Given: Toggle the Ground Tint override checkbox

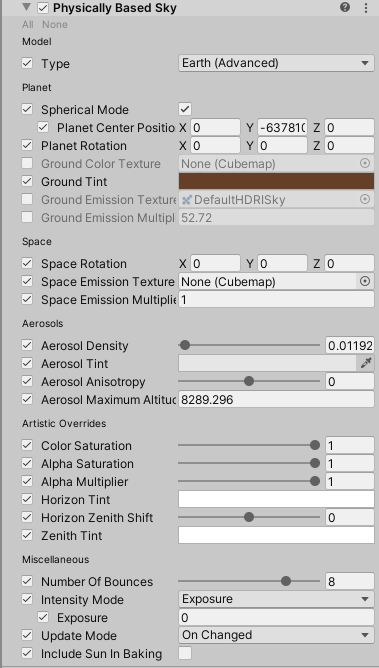Looking at the screenshot, I should 27,181.
